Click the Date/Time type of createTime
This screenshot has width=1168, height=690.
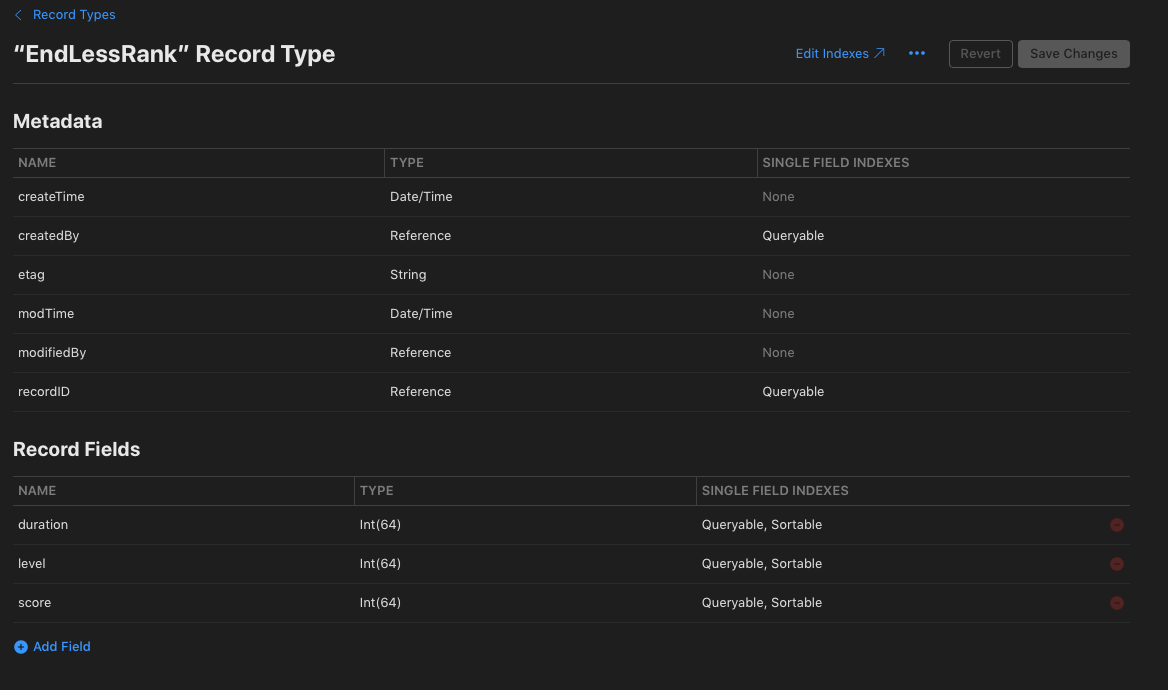tap(421, 197)
